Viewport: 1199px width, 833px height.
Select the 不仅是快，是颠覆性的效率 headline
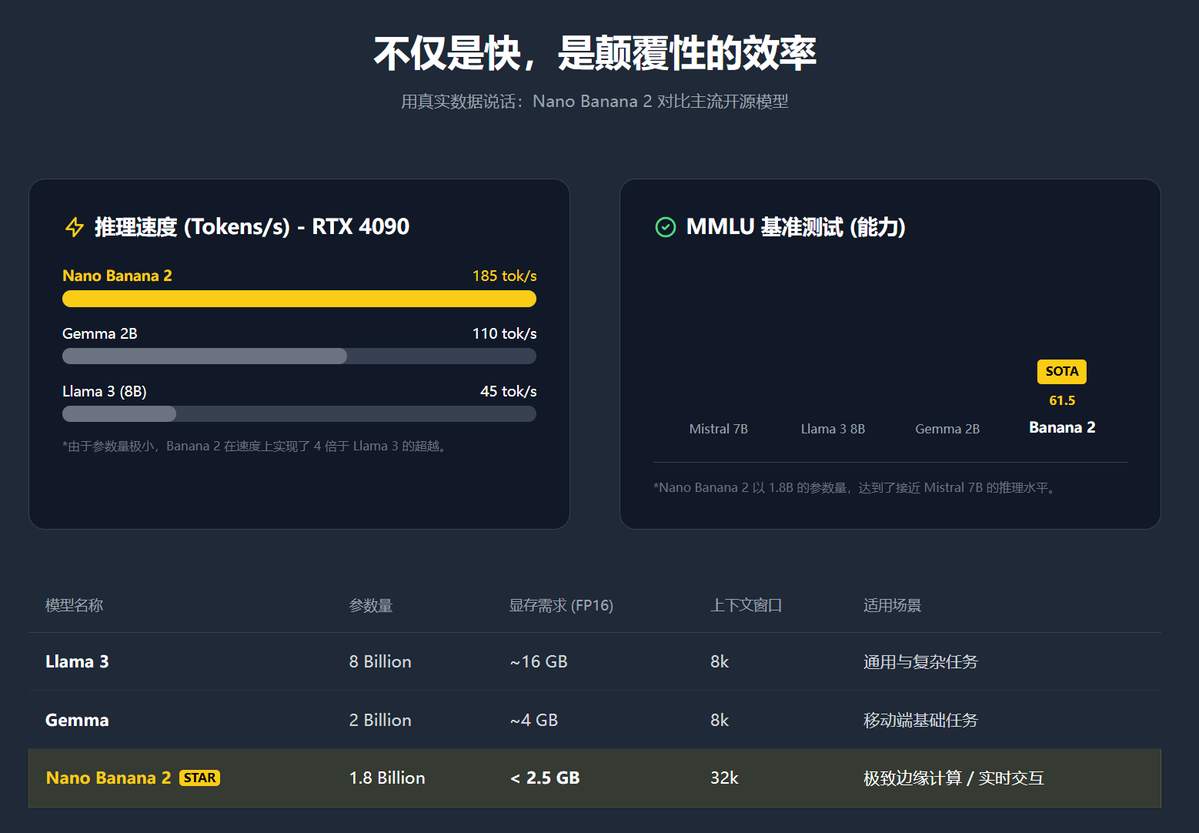click(x=595, y=54)
